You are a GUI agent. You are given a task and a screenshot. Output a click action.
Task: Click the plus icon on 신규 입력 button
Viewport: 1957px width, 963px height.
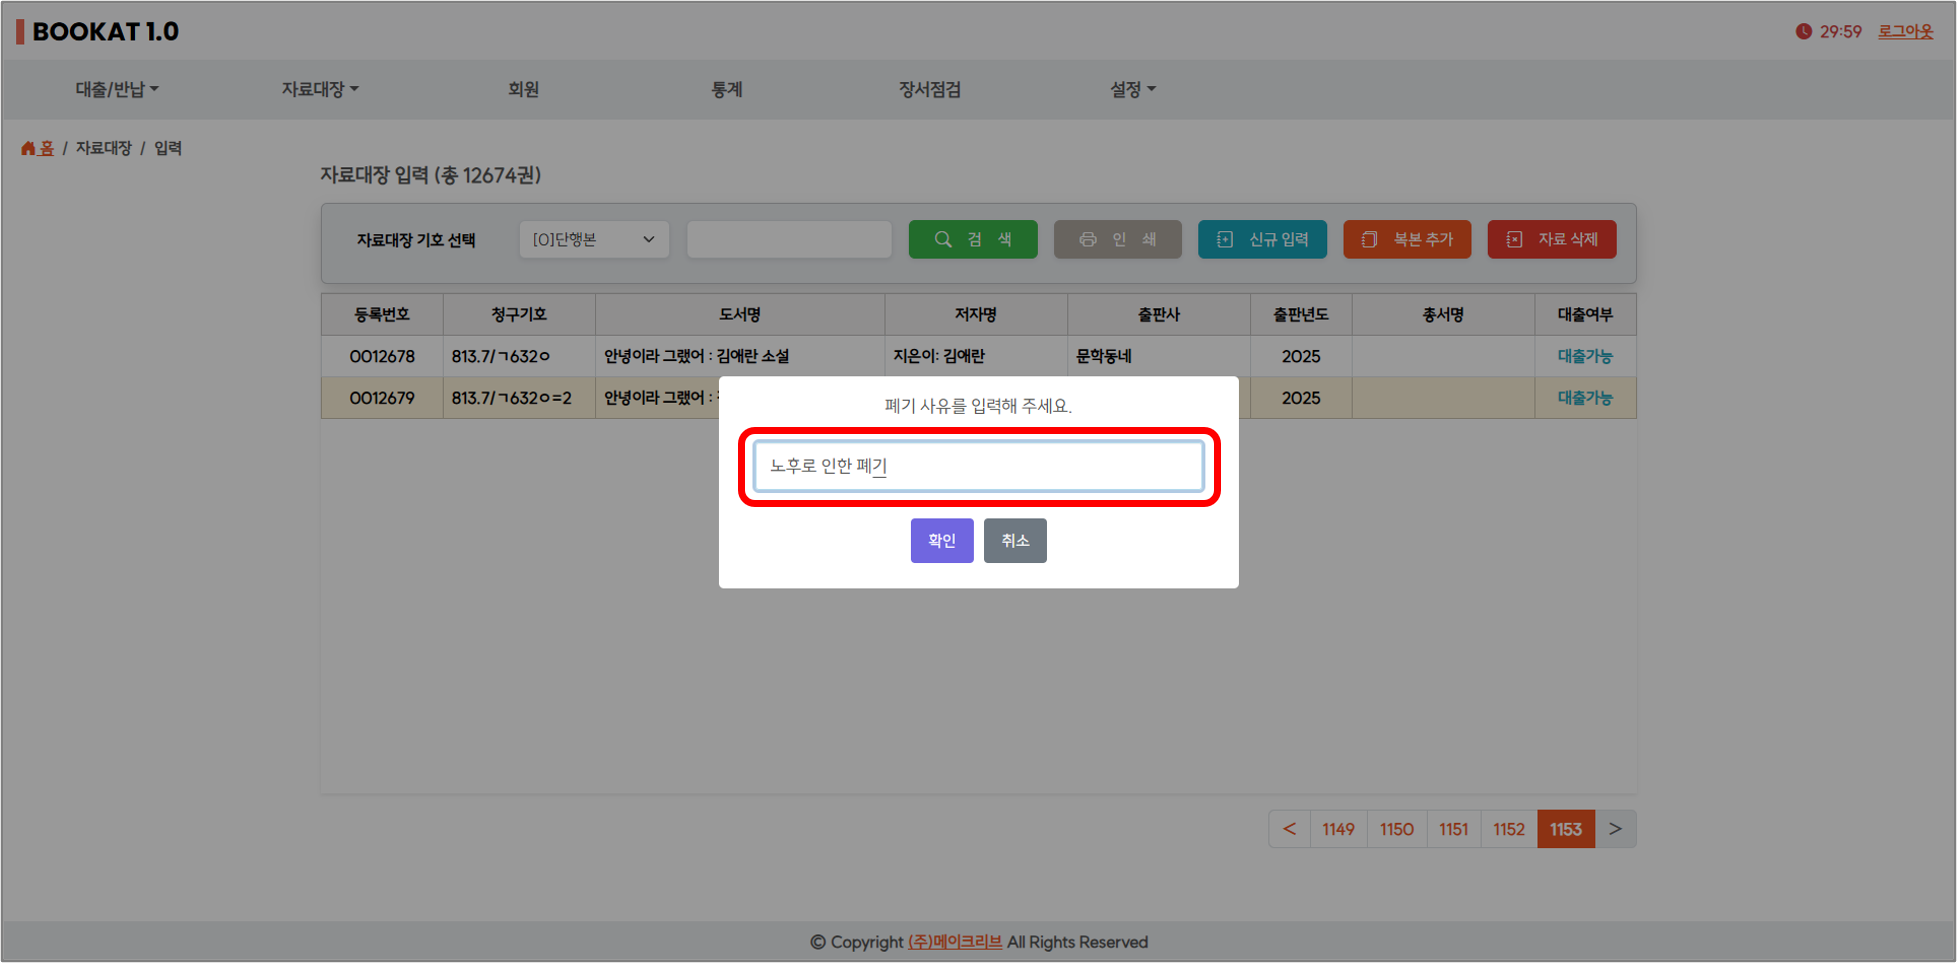[1225, 240]
